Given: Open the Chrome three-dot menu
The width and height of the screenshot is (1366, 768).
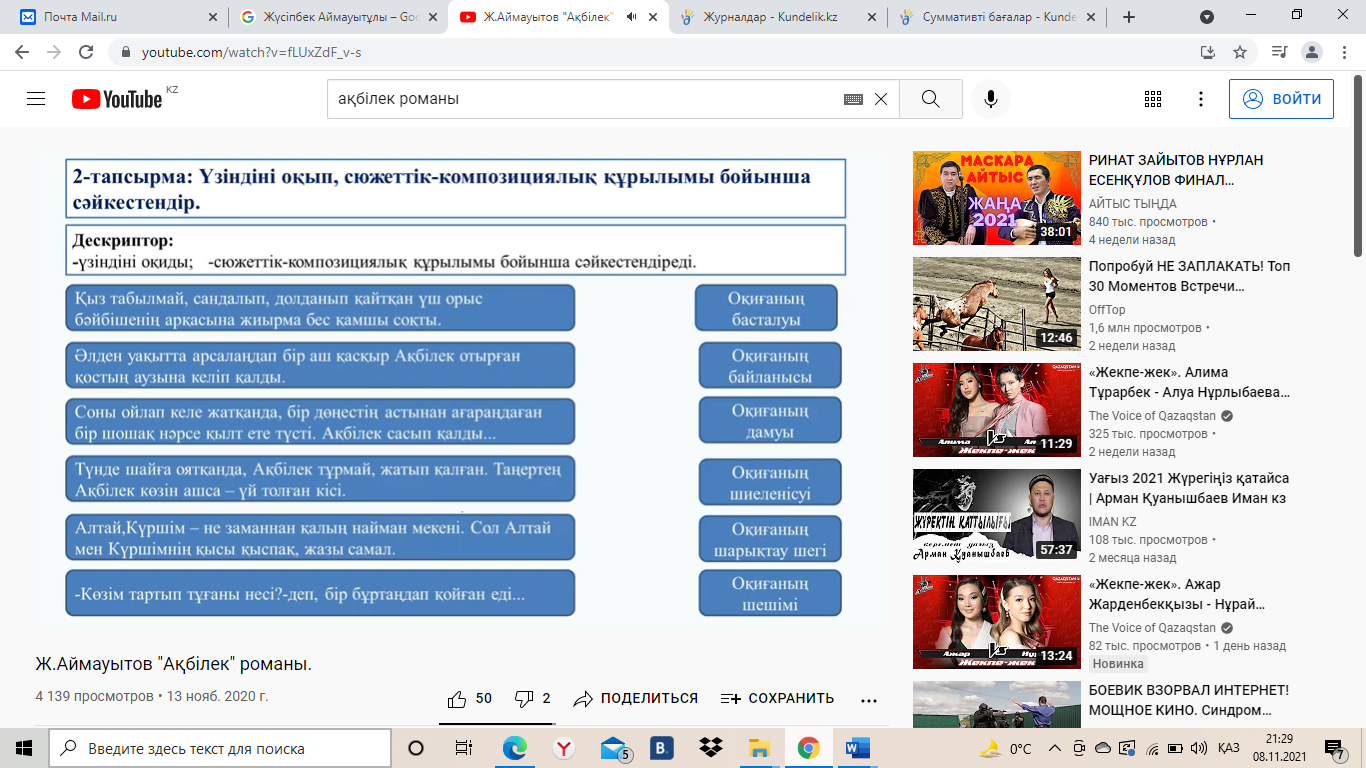Looking at the screenshot, I should click(x=1345, y=52).
